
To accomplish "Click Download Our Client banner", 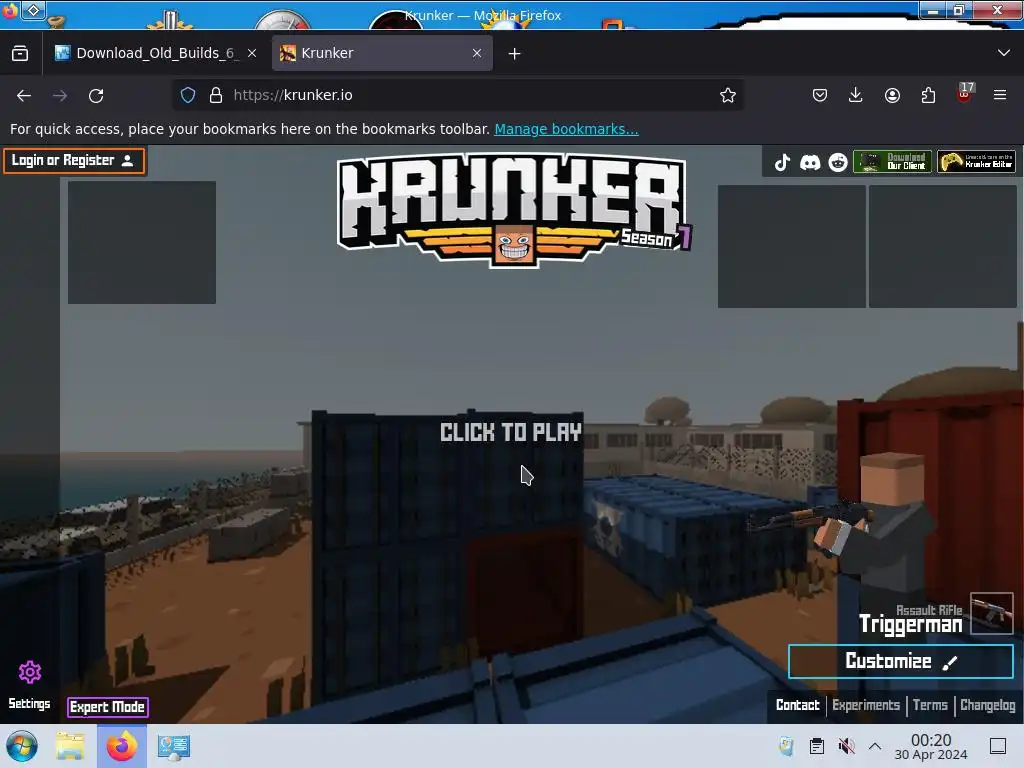I will click(892, 161).
